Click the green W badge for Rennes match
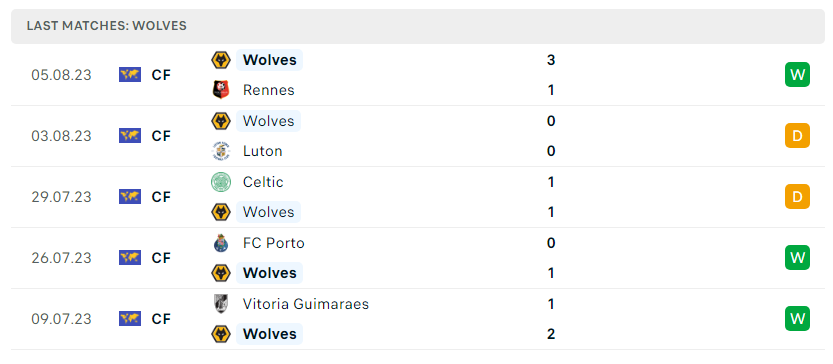833x364 pixels. [797, 74]
